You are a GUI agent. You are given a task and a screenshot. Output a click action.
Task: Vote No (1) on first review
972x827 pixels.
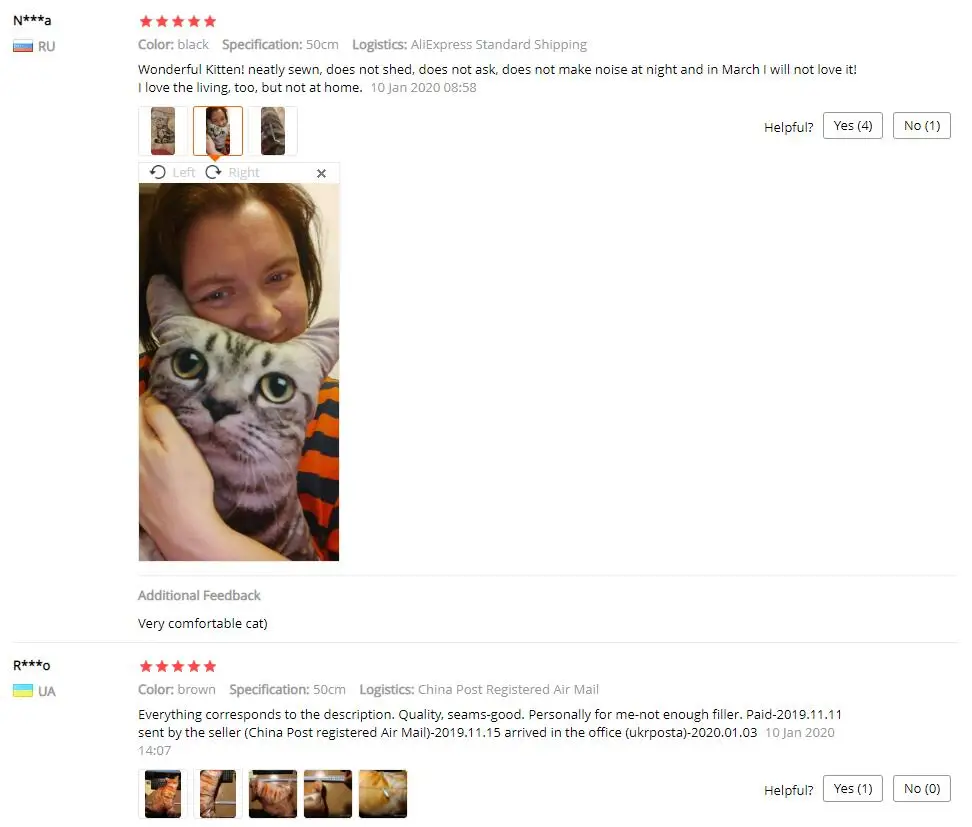[921, 126]
